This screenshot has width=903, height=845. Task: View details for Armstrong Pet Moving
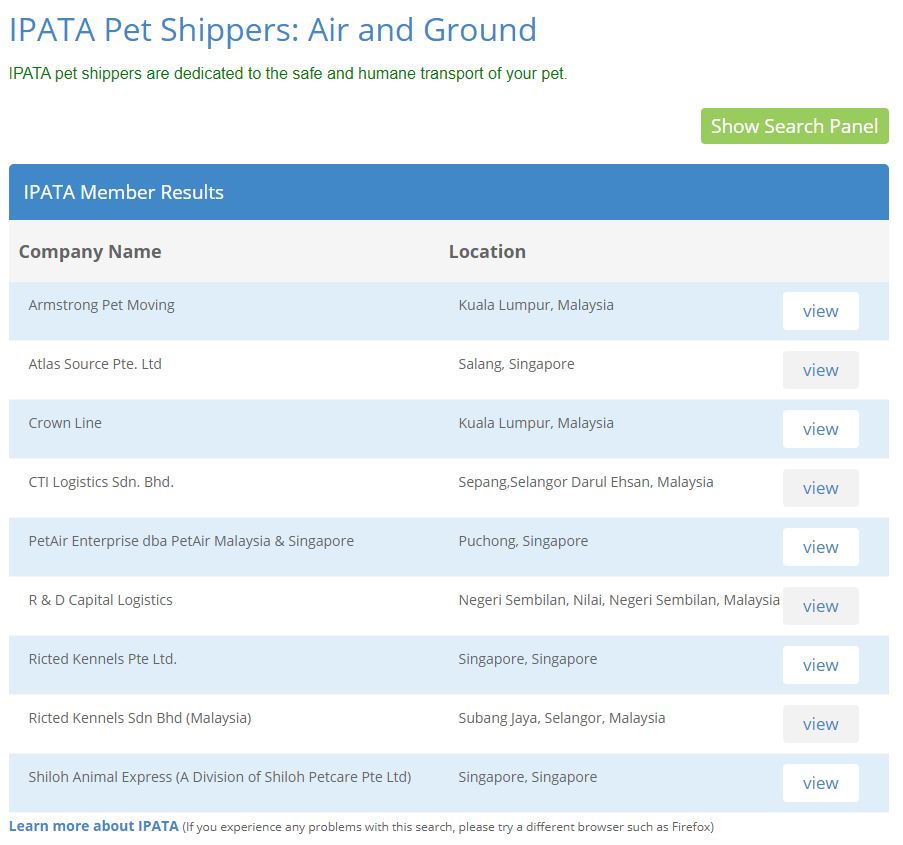tap(820, 311)
